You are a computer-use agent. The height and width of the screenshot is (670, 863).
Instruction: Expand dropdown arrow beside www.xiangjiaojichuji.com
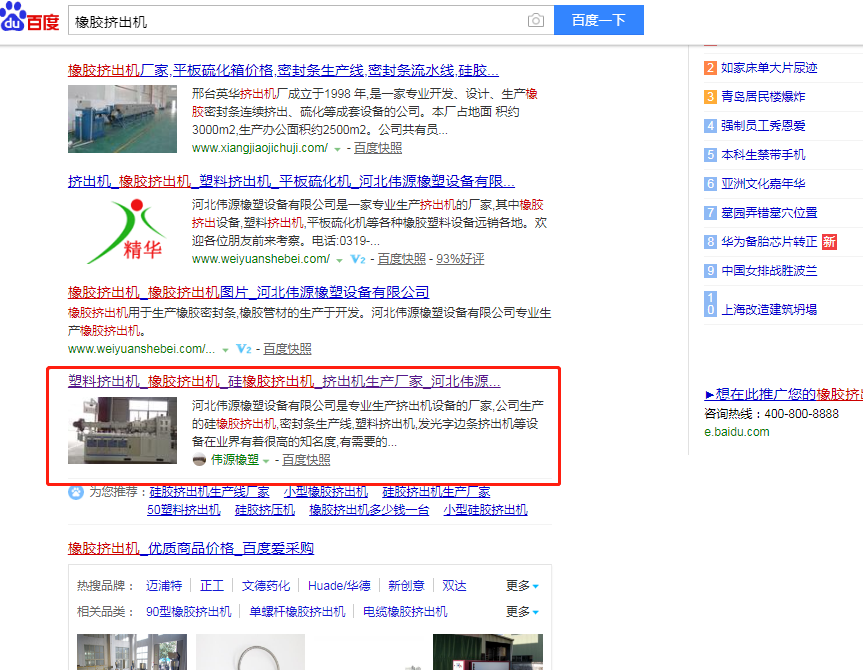pyautogui.click(x=337, y=149)
